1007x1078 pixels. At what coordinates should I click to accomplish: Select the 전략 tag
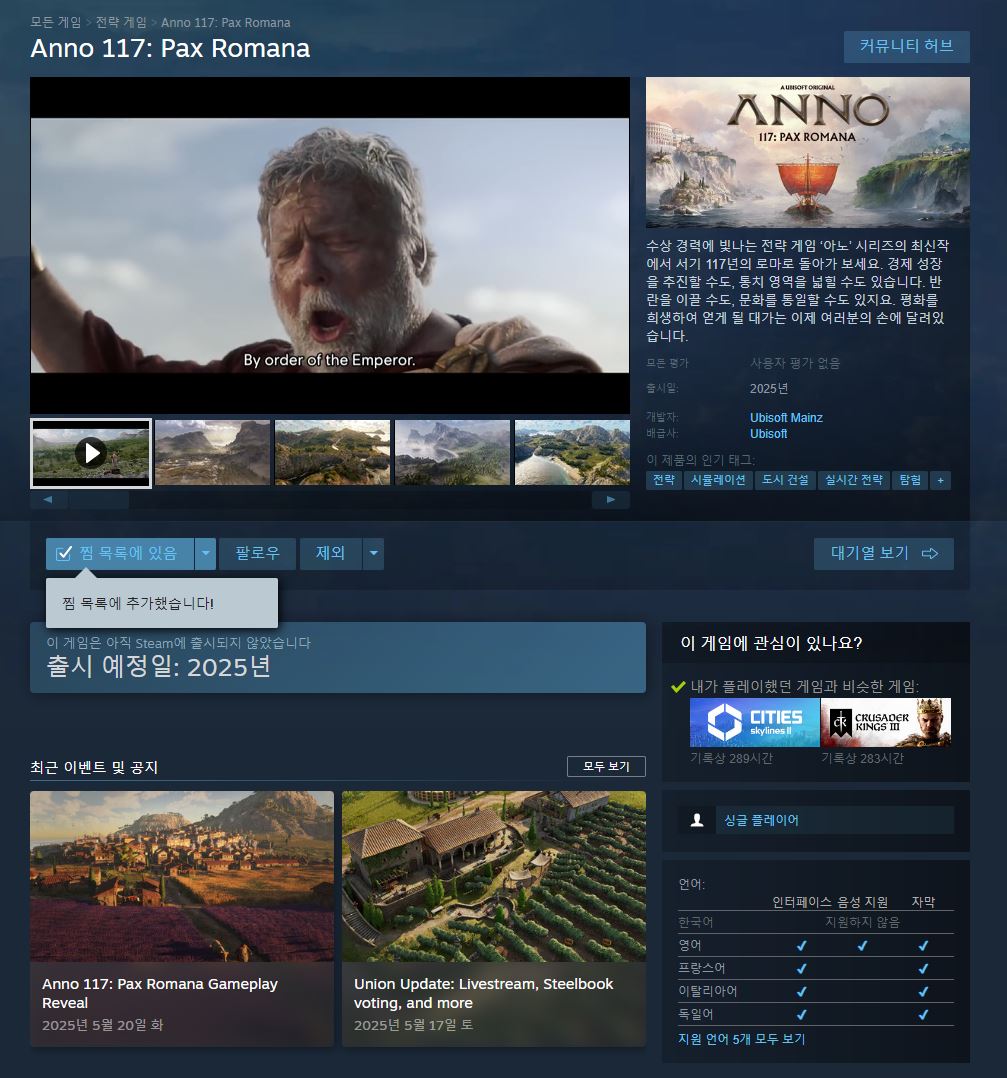pyautogui.click(x=663, y=480)
